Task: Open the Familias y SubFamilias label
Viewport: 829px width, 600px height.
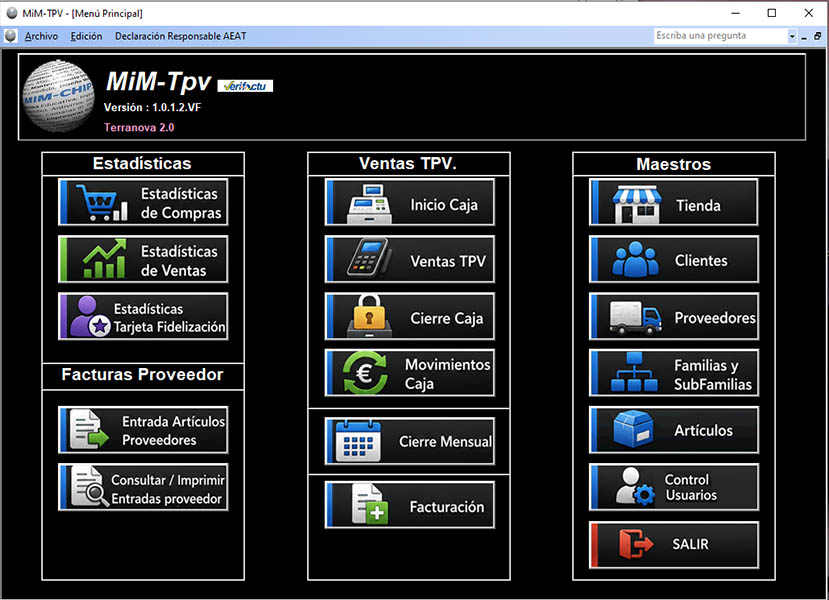Action: 712,375
